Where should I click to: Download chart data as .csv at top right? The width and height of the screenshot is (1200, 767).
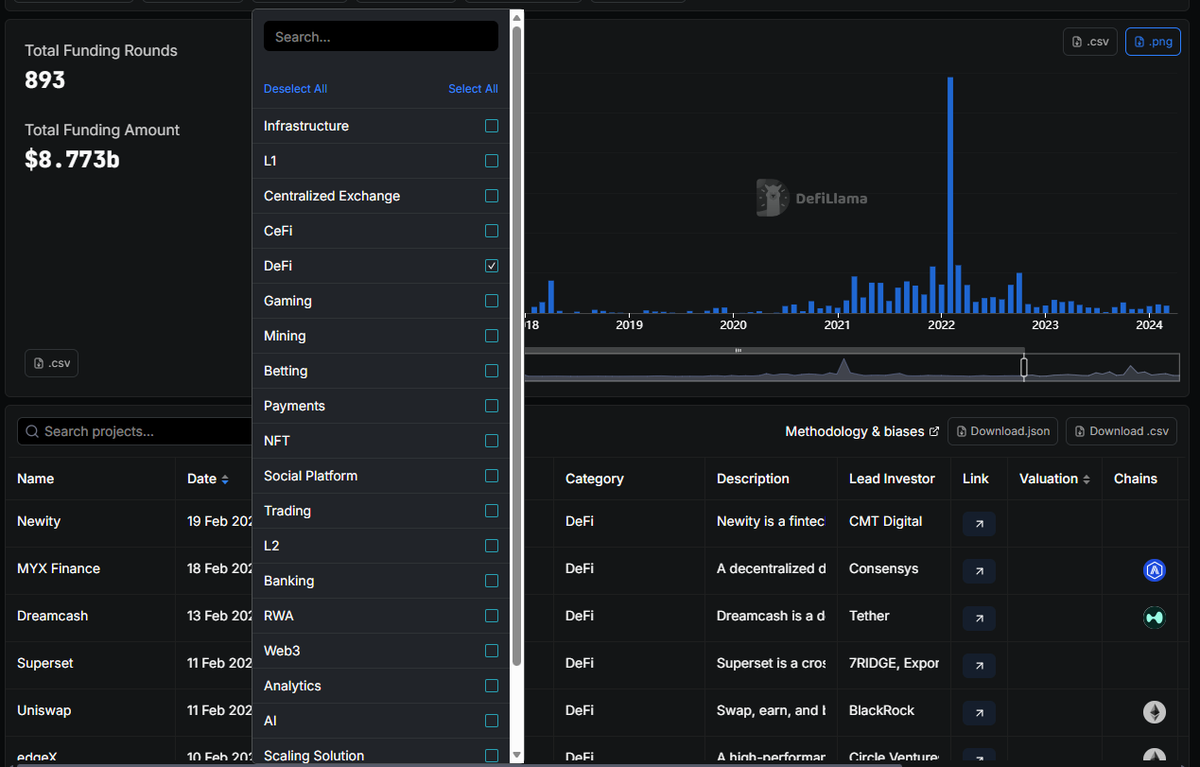(1090, 41)
